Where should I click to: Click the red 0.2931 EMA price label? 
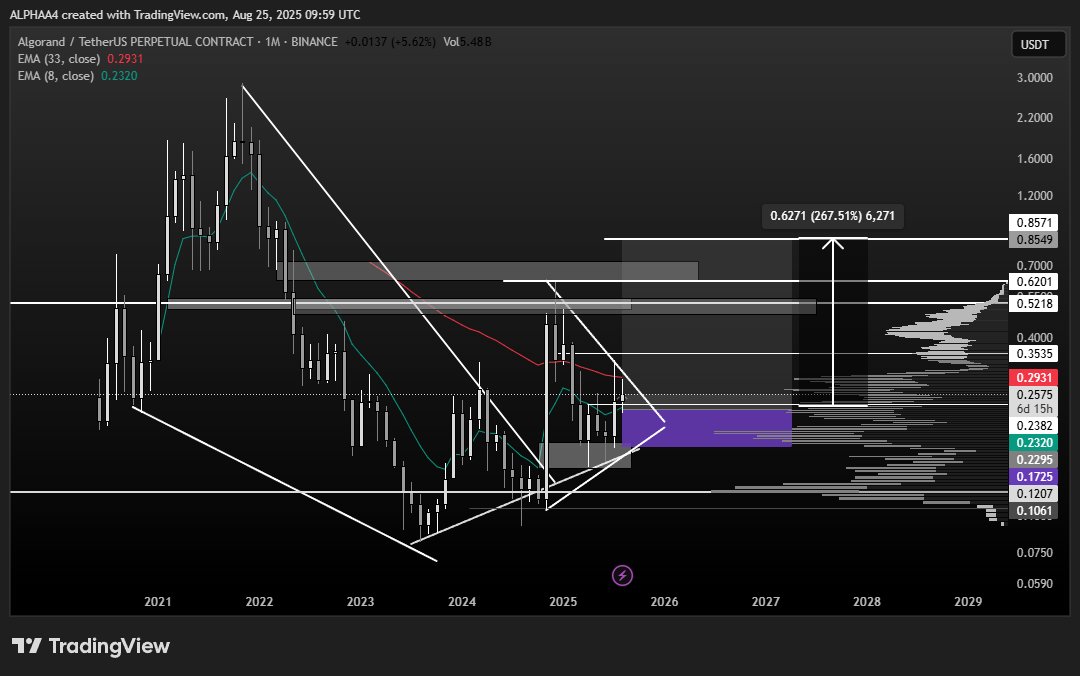point(1033,378)
